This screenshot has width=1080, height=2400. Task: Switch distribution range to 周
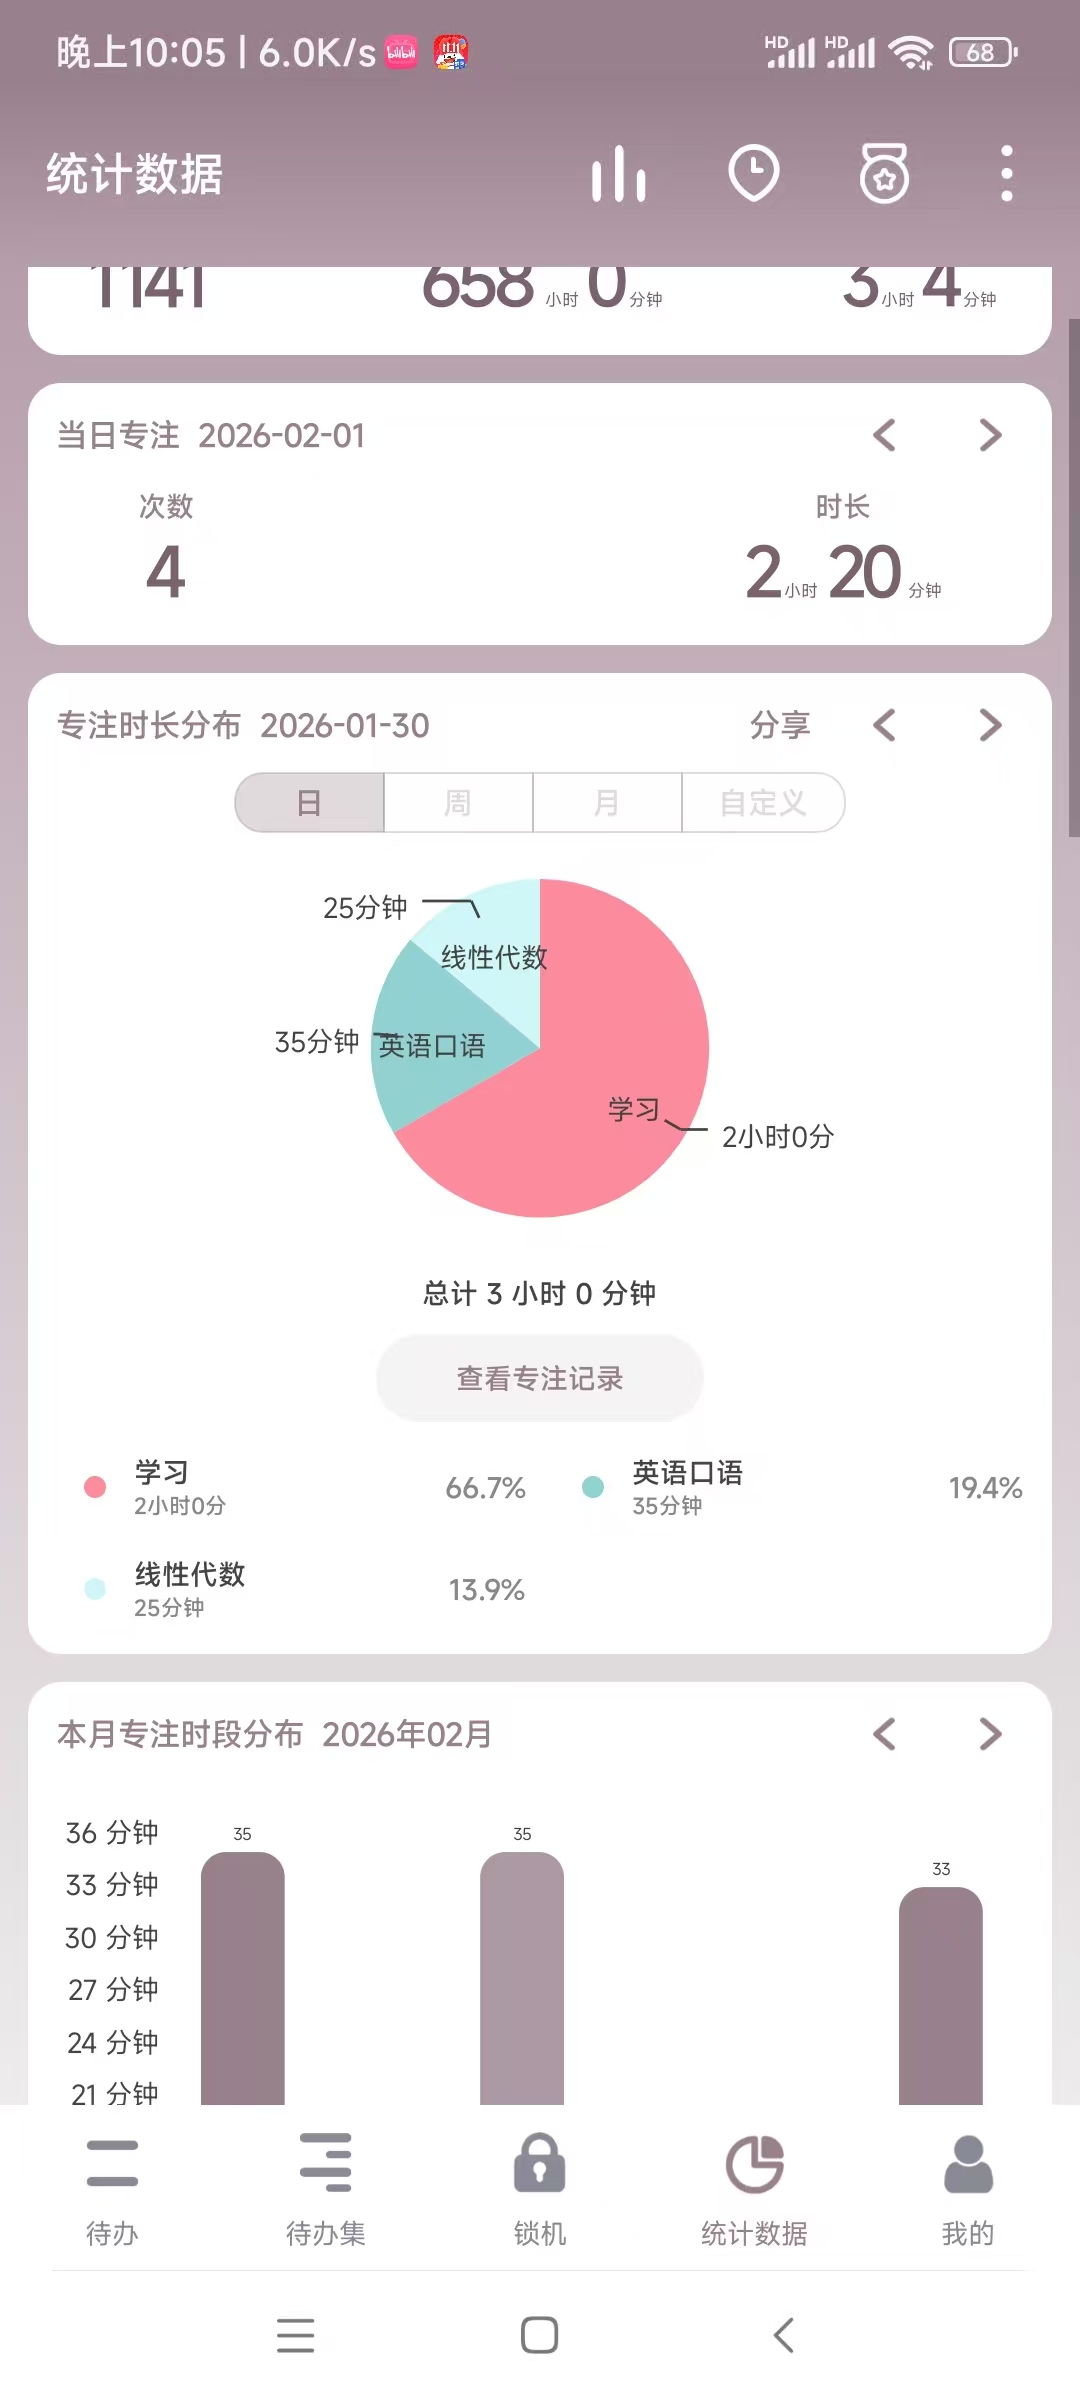[458, 802]
